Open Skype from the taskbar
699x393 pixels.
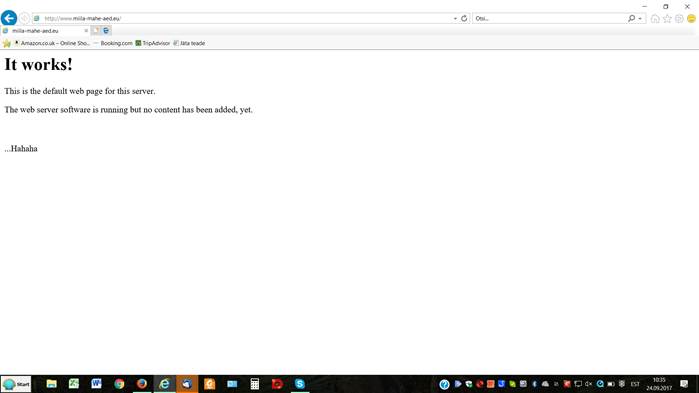pos(300,384)
